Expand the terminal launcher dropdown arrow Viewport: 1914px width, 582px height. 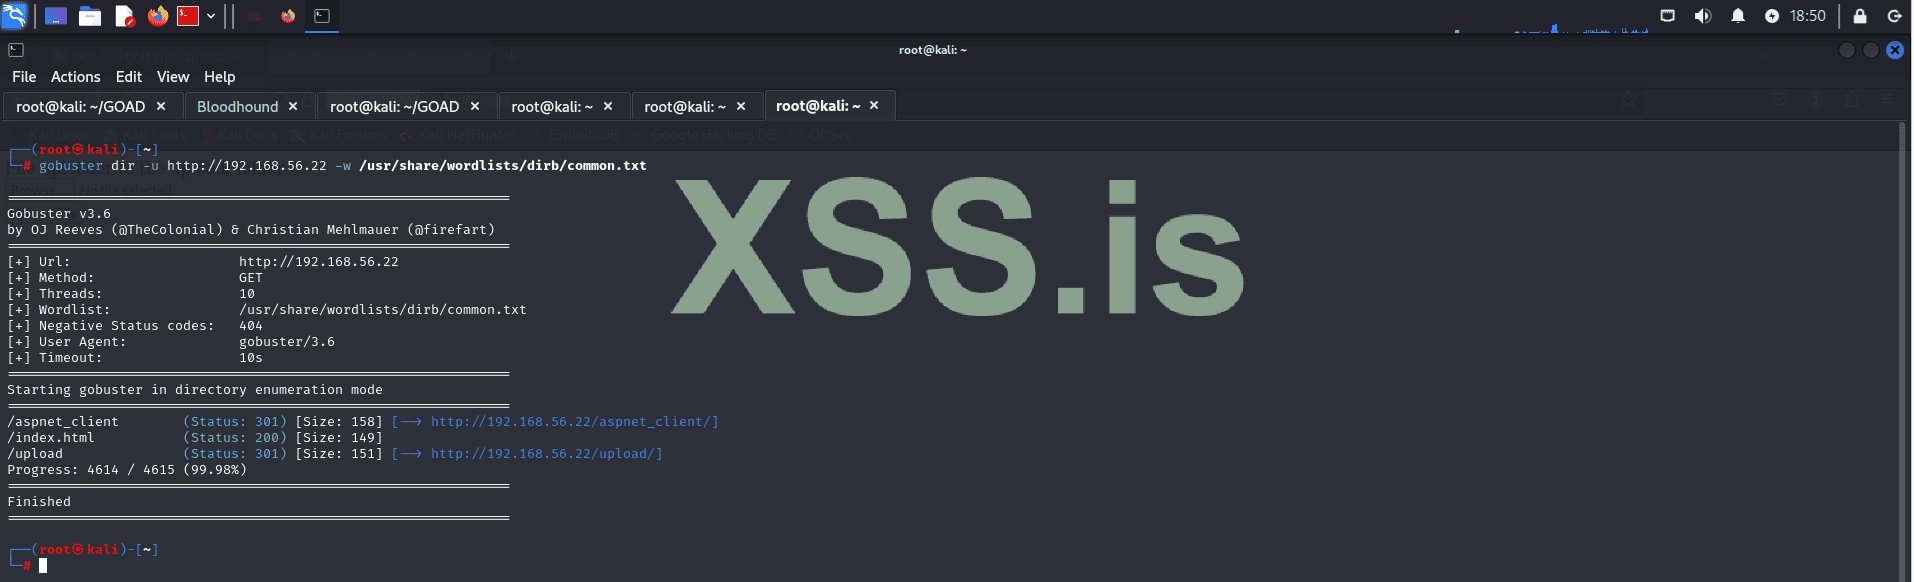pos(211,16)
